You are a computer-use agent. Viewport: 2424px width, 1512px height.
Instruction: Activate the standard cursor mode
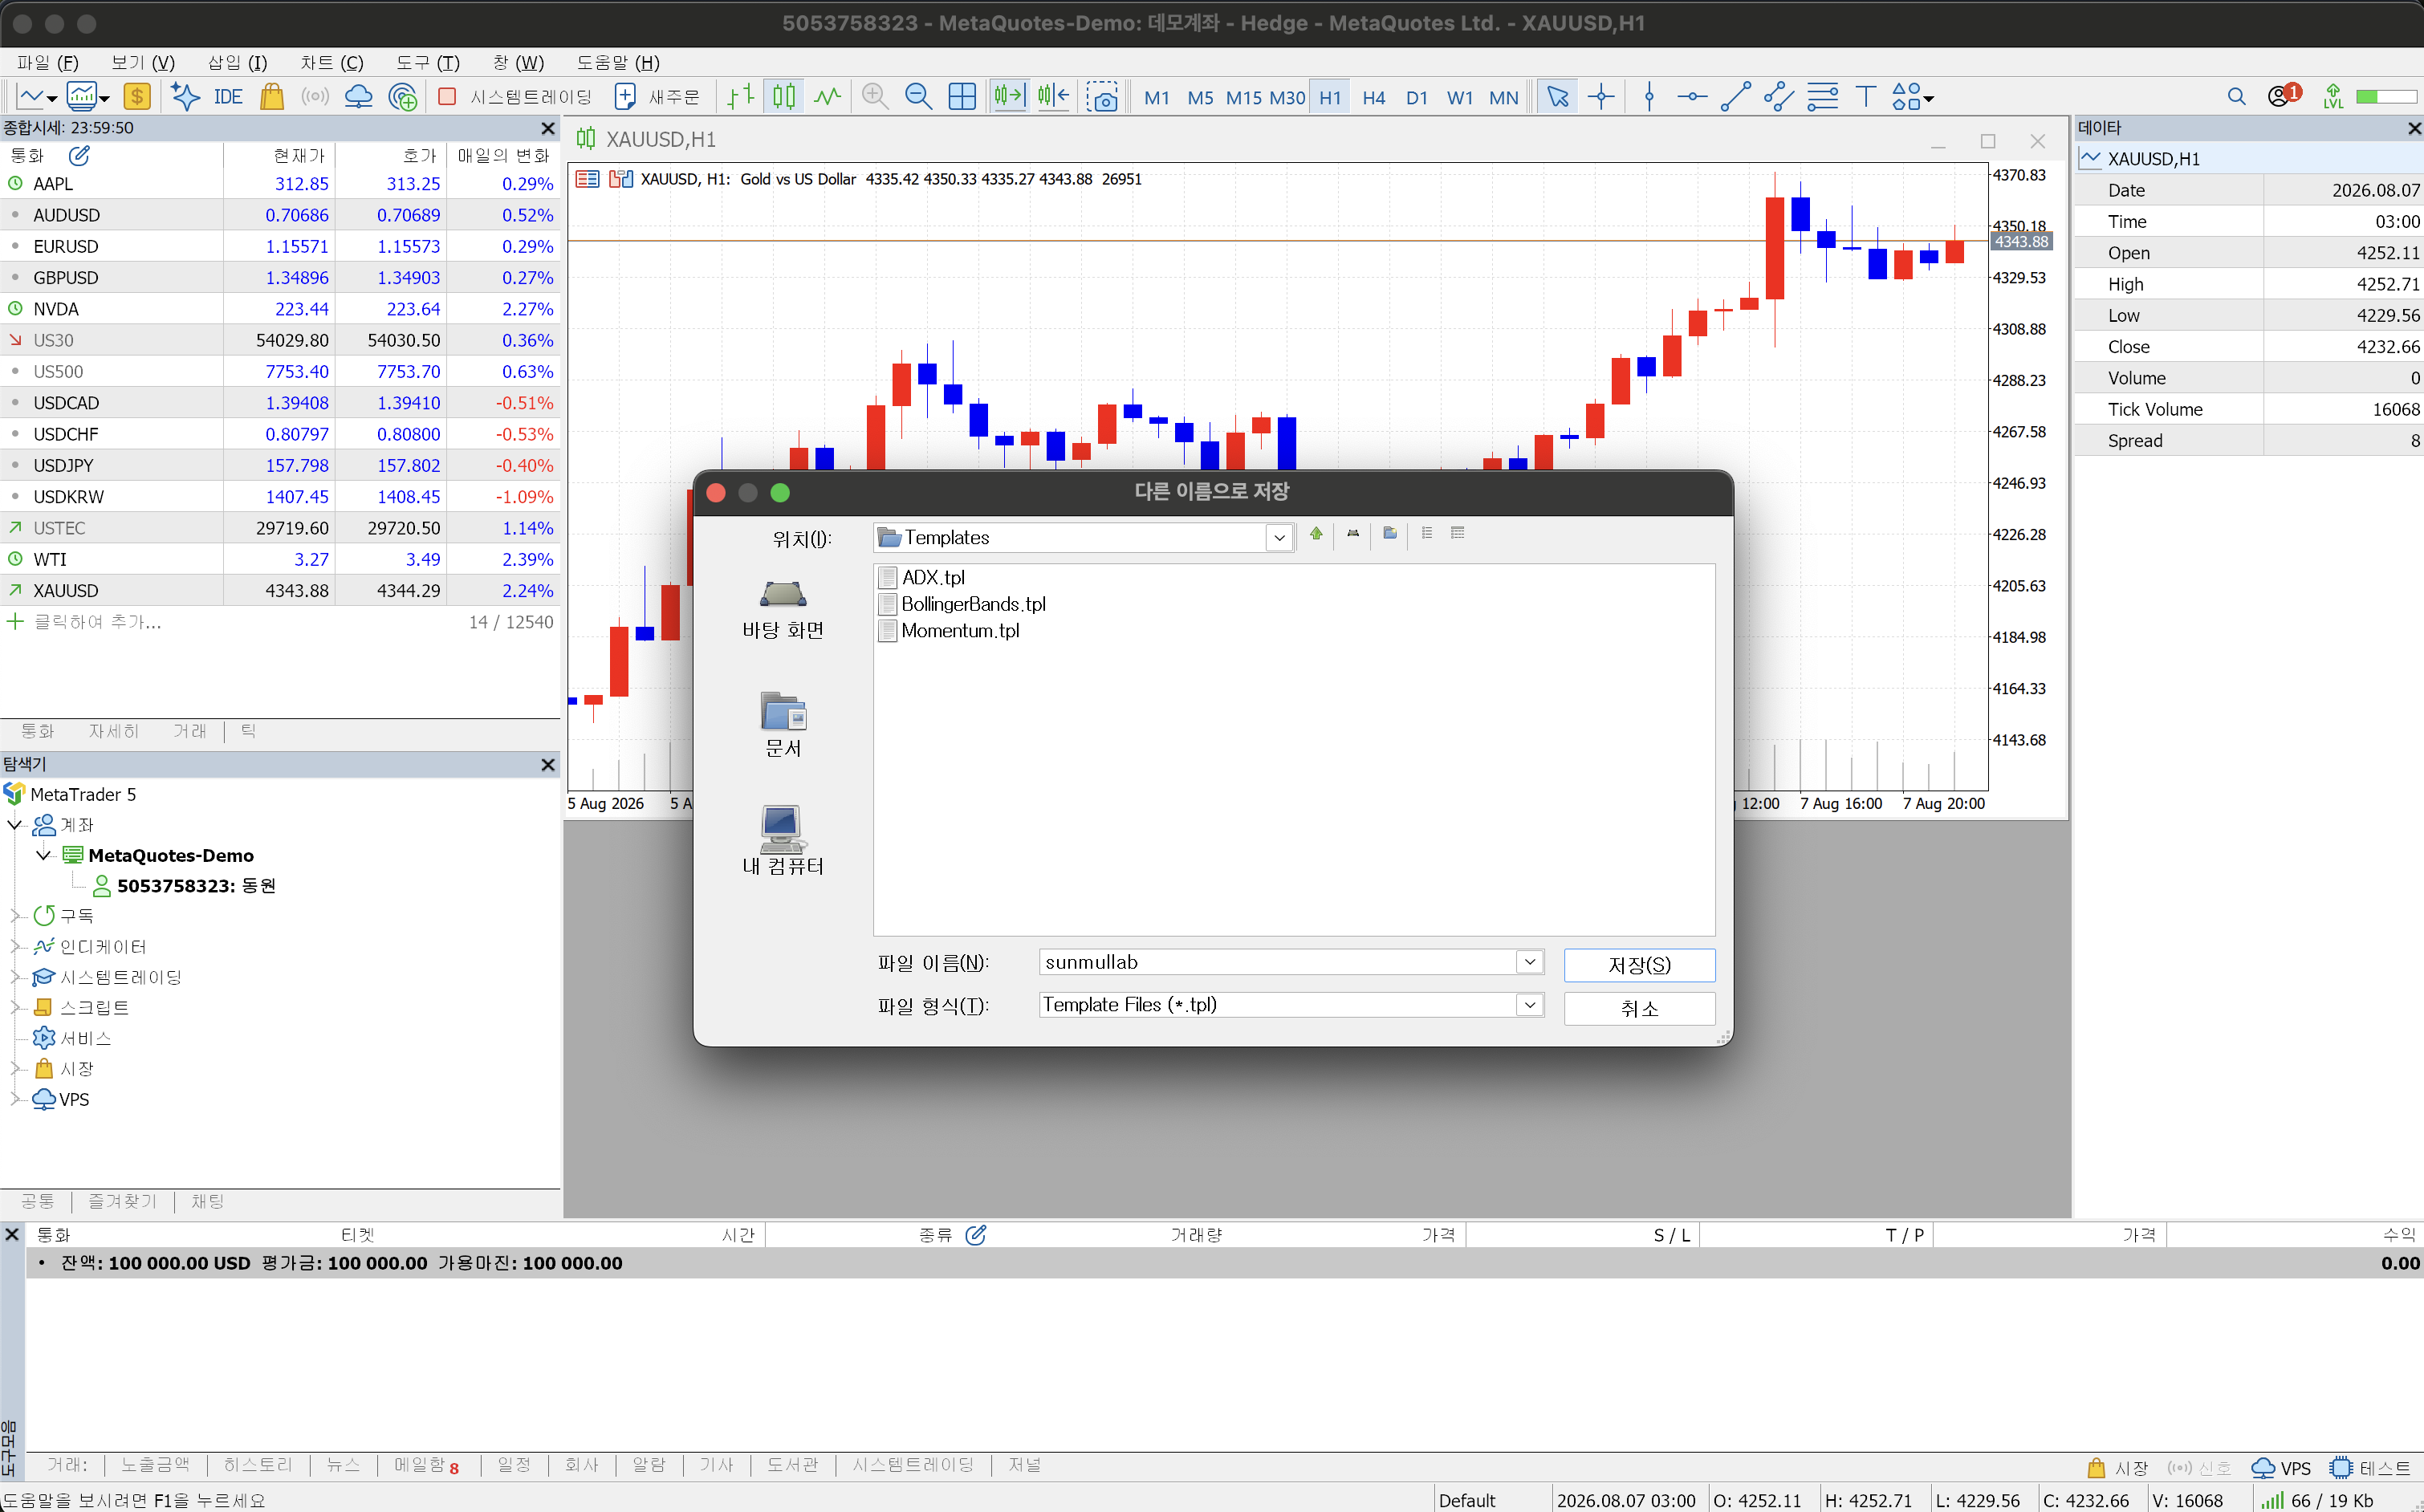tap(1558, 97)
